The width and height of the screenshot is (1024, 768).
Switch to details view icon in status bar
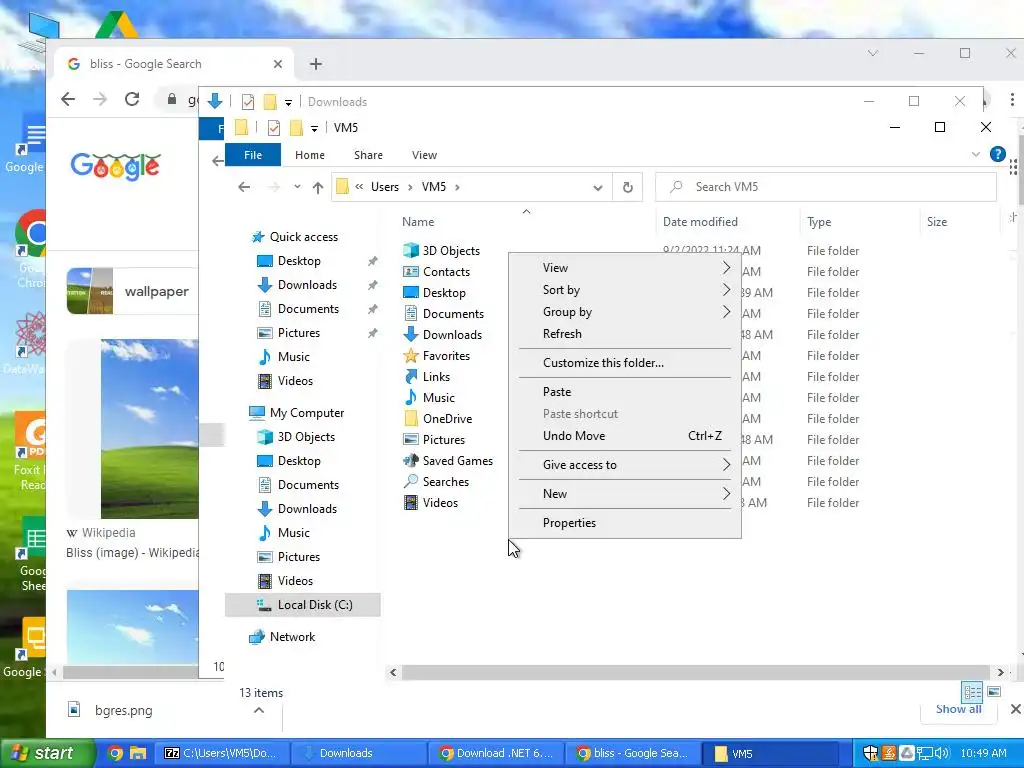coord(972,692)
